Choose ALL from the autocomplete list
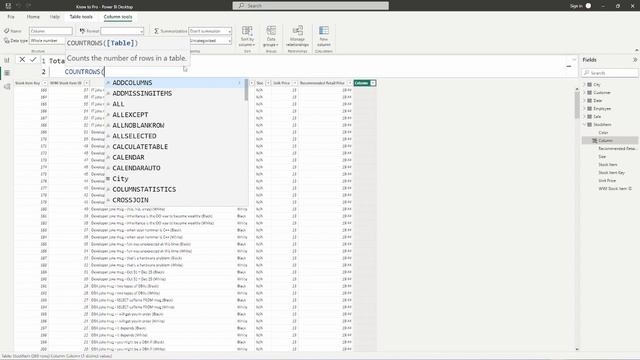Screen dimensions: 640x360 (176, 104)
